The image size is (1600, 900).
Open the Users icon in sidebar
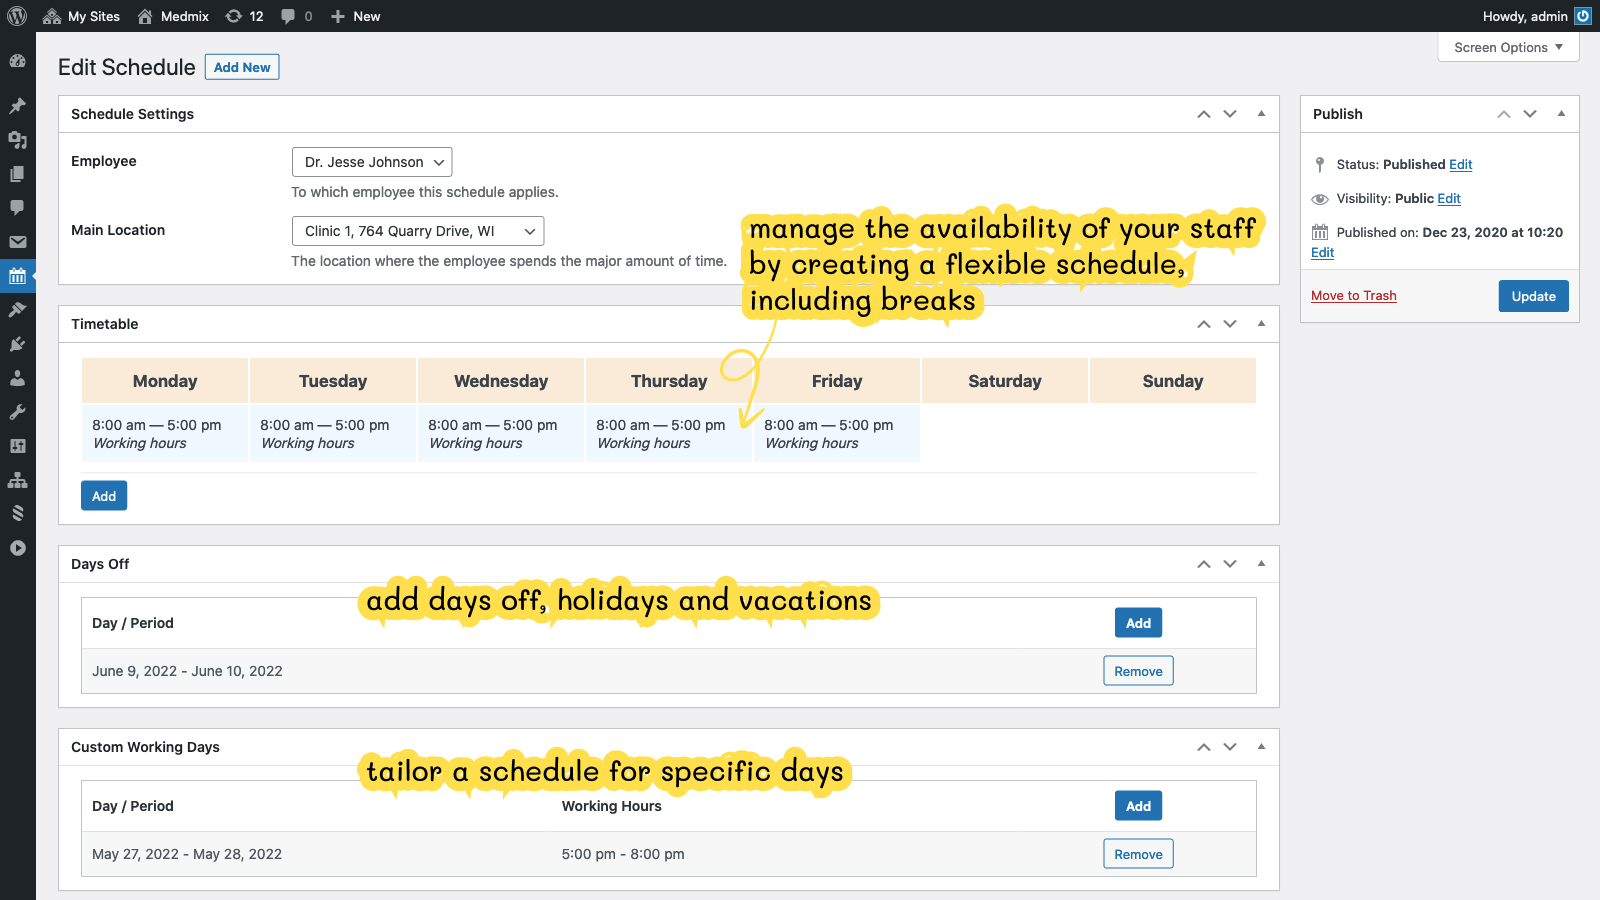tap(17, 378)
